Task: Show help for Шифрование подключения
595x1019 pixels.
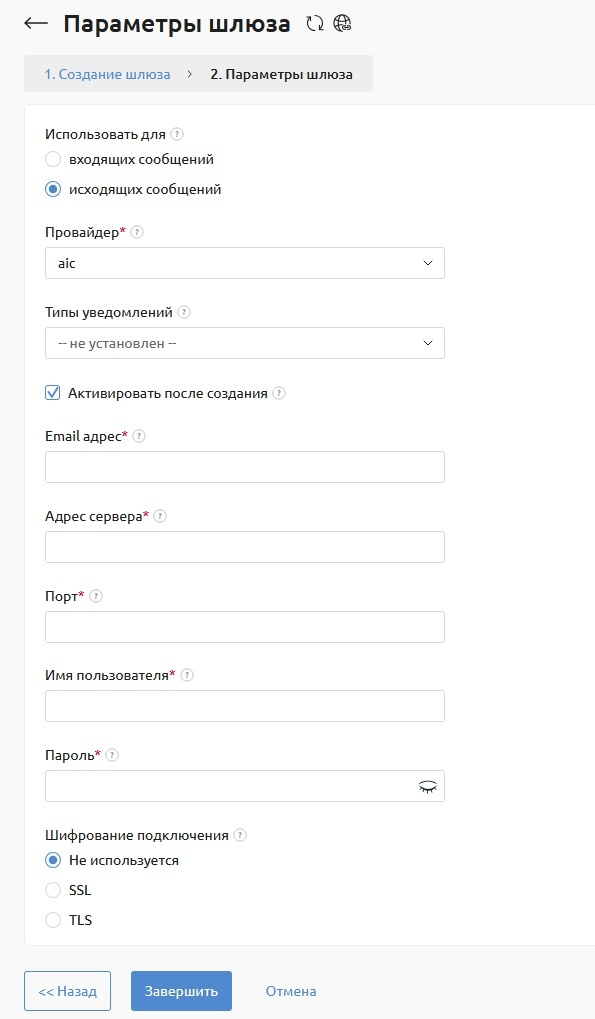Action: click(x=240, y=835)
